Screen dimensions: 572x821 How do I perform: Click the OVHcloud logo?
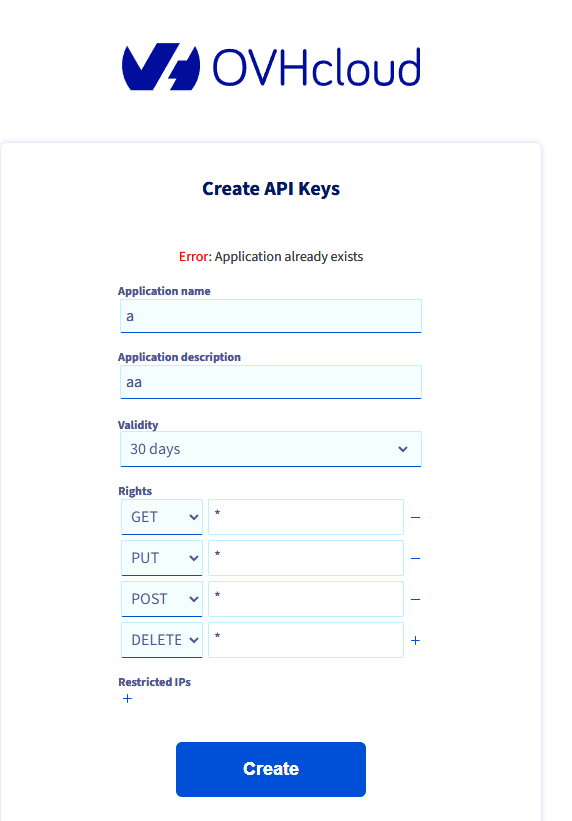click(x=271, y=67)
